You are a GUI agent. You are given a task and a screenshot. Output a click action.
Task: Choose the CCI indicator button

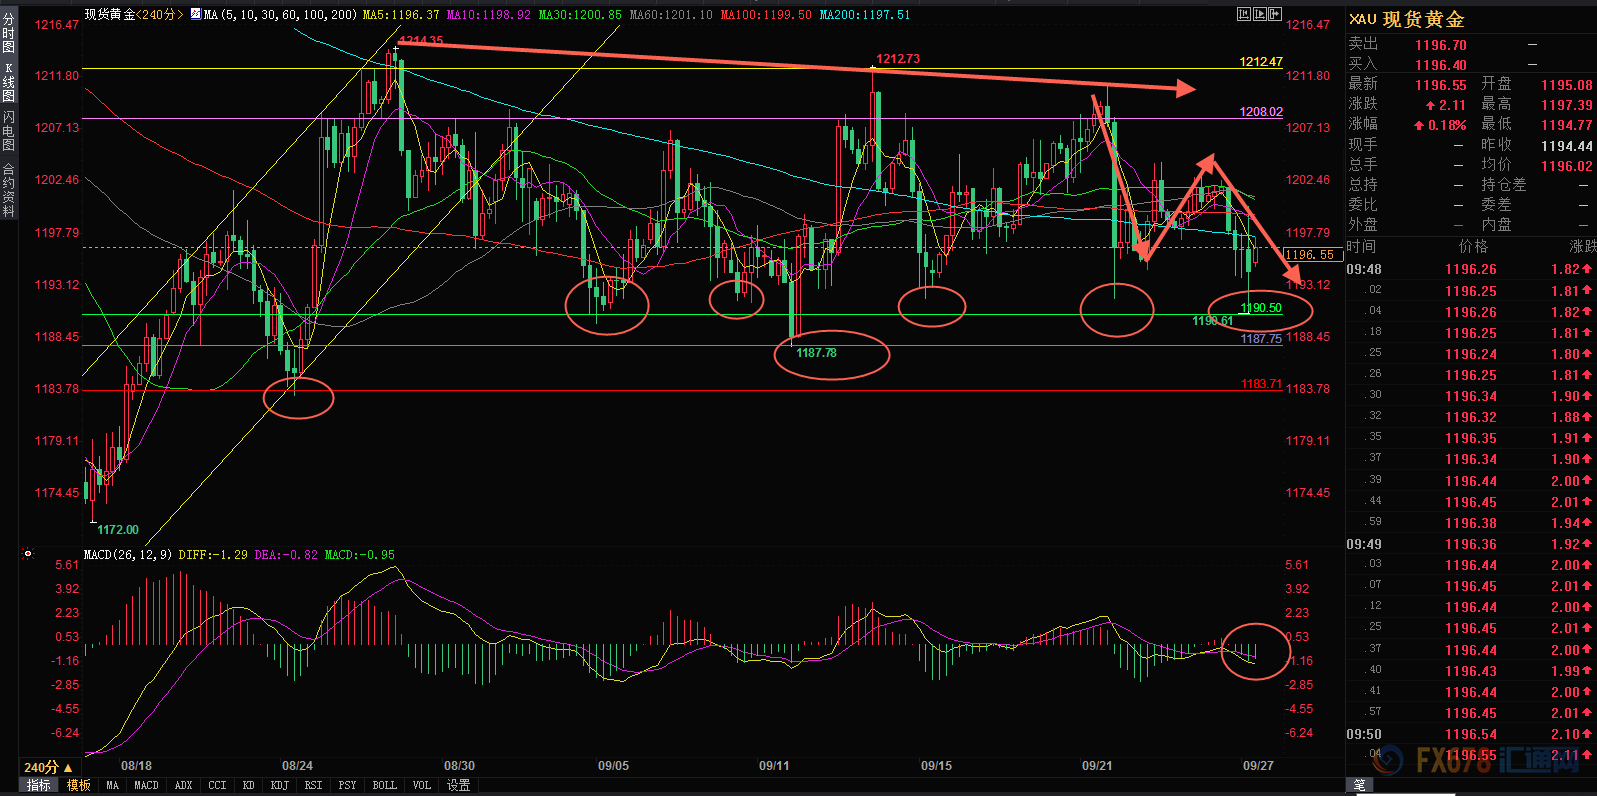pyautogui.click(x=217, y=785)
